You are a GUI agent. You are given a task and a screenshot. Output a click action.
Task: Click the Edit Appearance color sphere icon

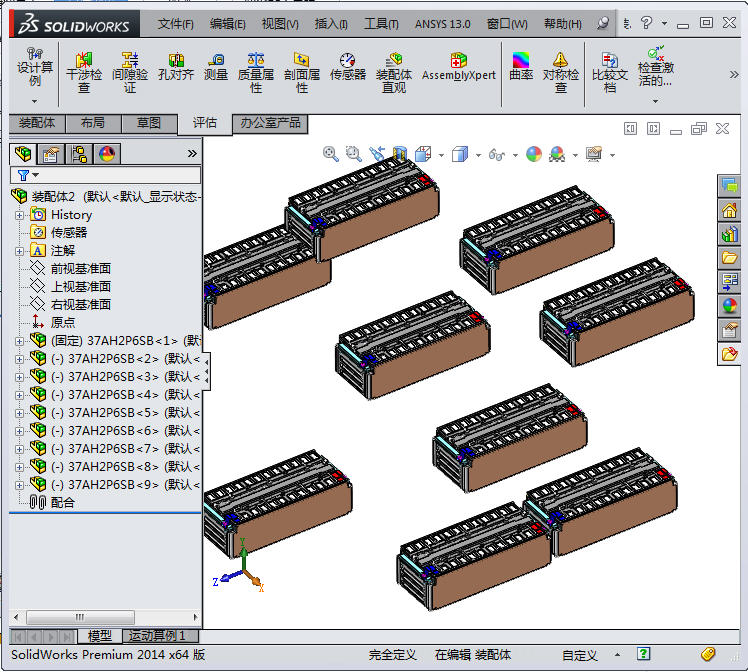click(533, 154)
